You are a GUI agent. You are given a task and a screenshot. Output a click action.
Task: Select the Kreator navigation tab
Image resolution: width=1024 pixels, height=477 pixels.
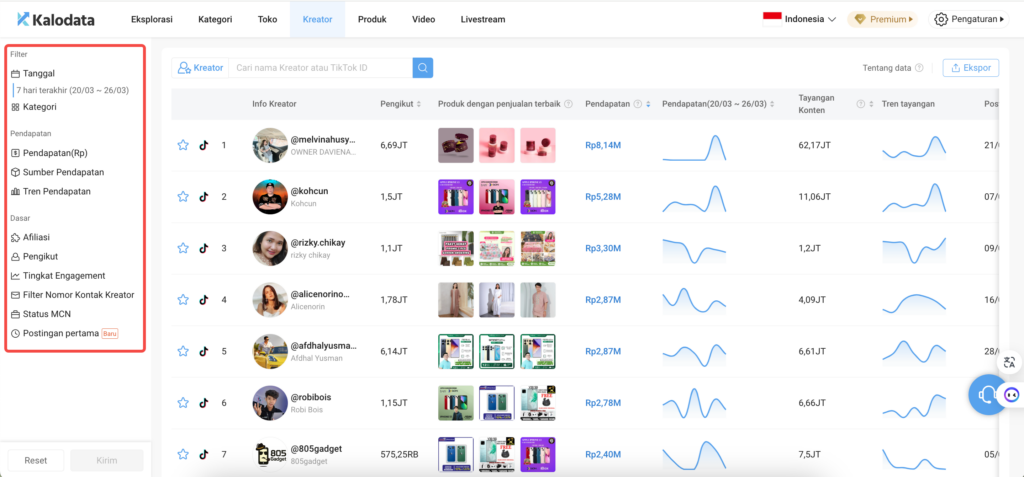coord(317,20)
